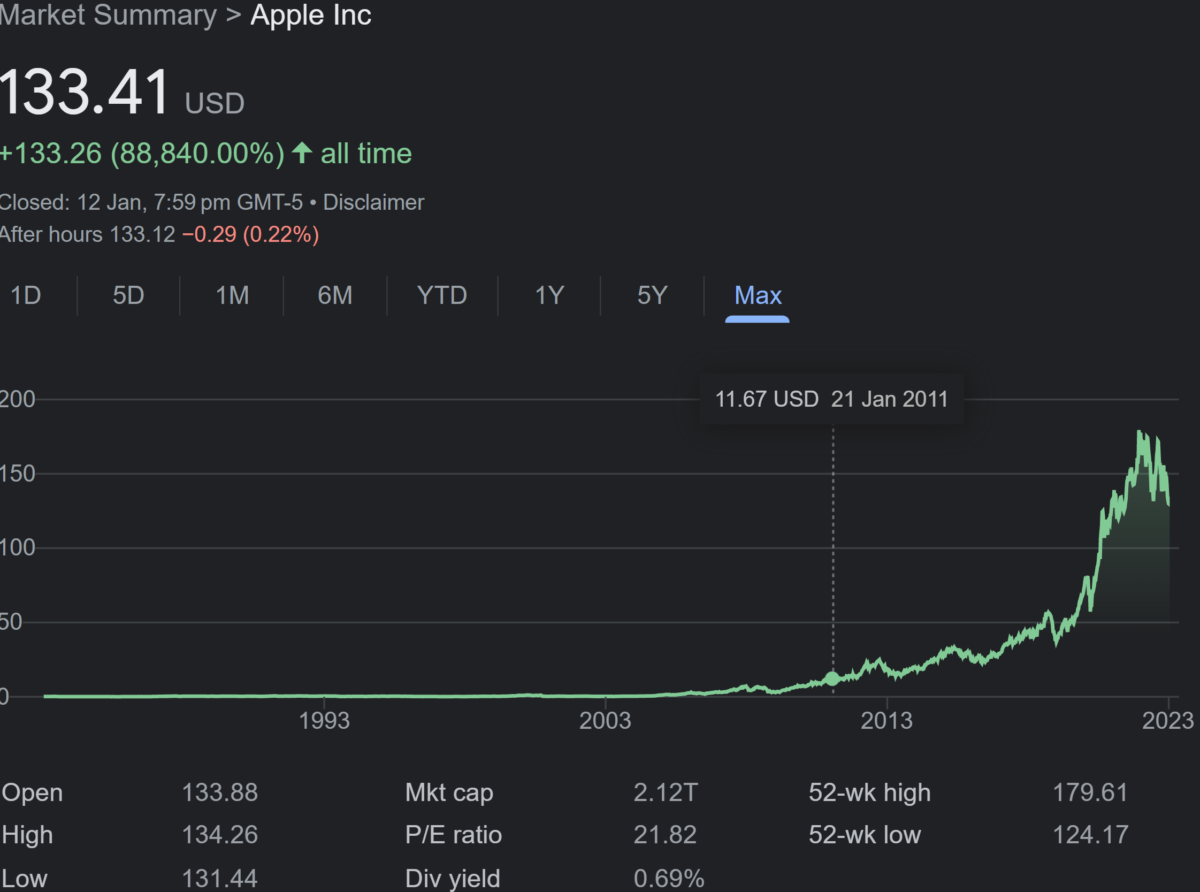This screenshot has height=892, width=1200.
Task: Click the green up arrow beside all time
Action: click(302, 153)
